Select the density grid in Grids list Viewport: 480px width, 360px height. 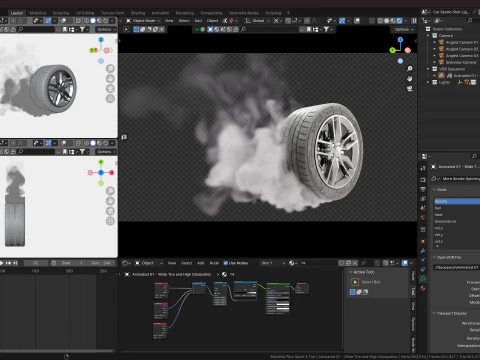point(457,201)
